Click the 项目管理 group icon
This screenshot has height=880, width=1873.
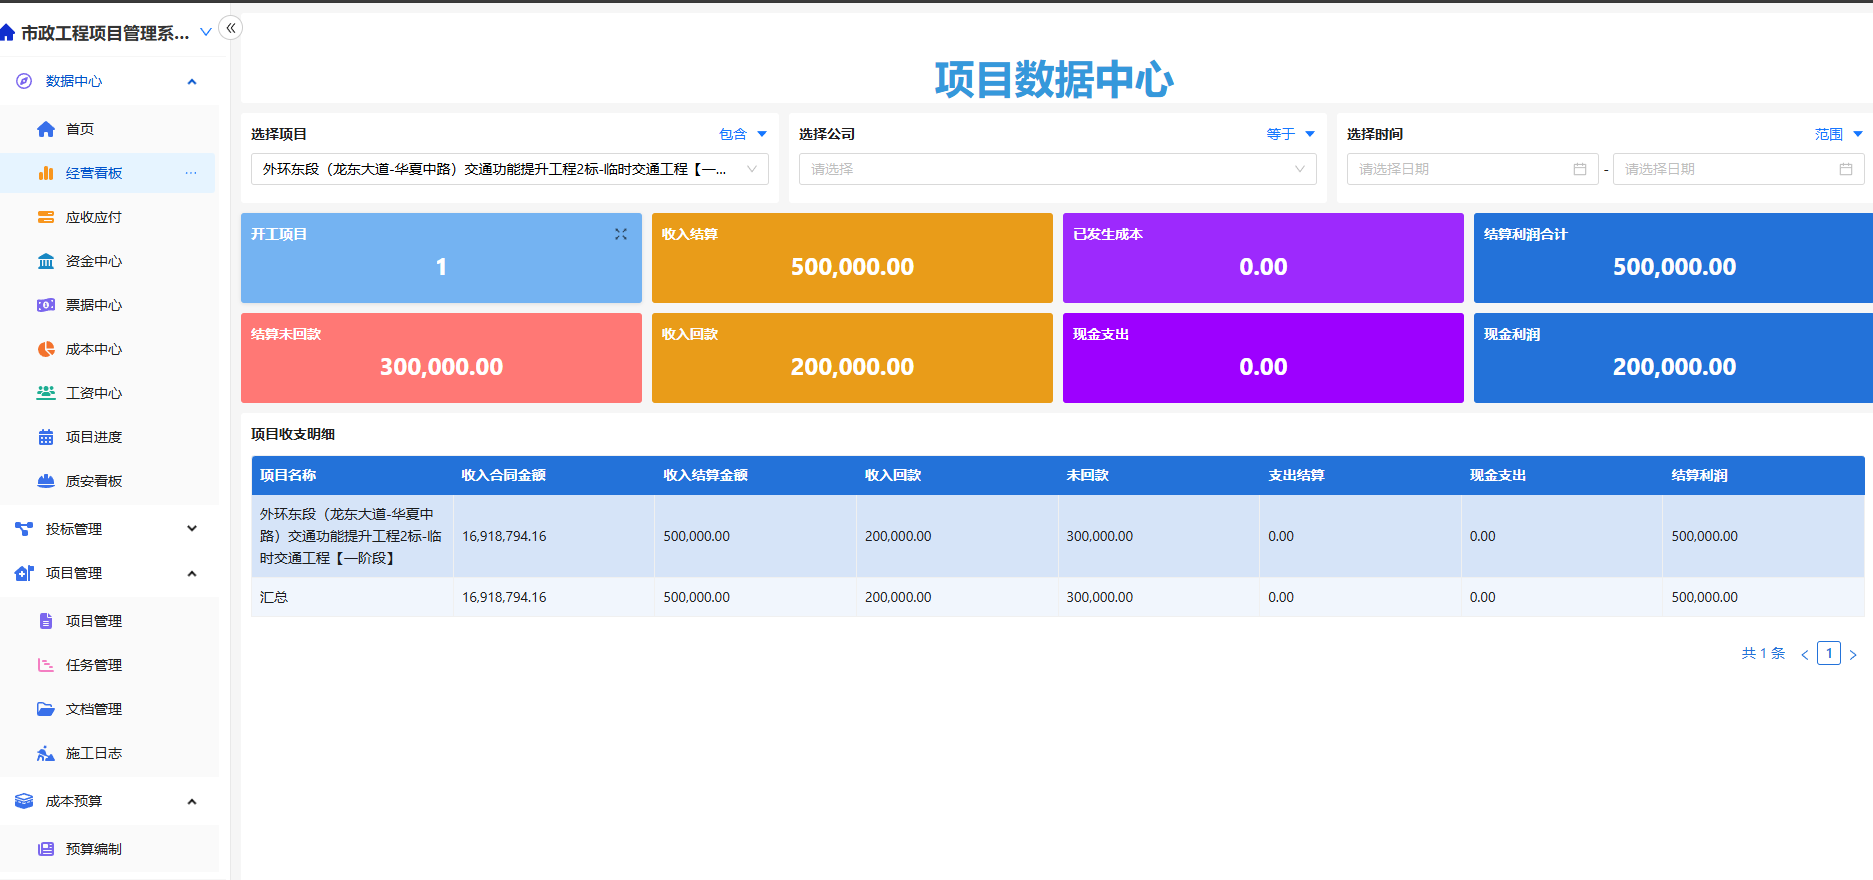(x=24, y=573)
